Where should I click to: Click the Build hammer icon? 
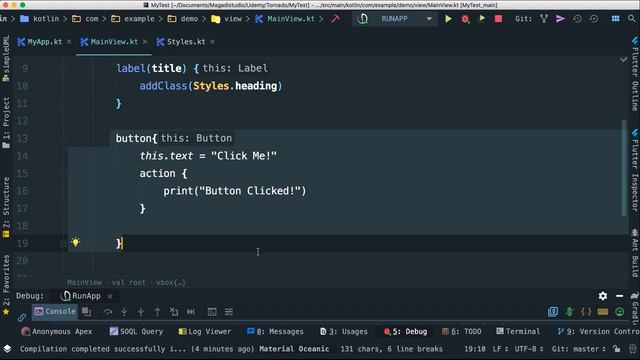click(x=336, y=19)
